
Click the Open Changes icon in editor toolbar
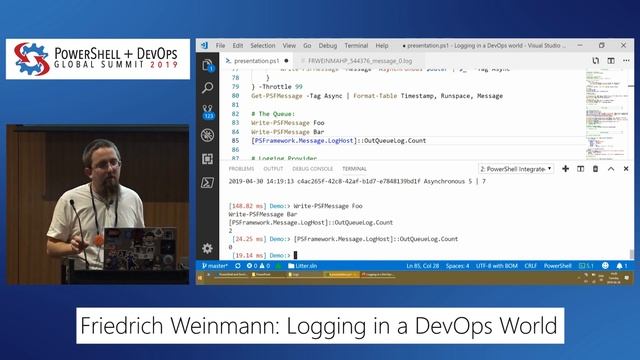596,60
